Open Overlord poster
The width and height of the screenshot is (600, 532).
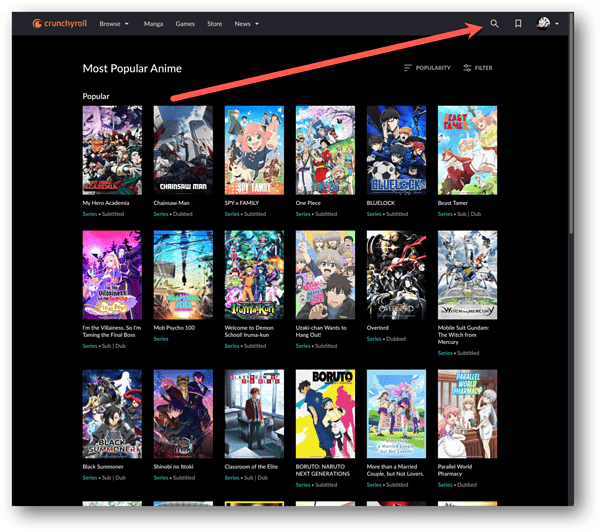point(396,275)
